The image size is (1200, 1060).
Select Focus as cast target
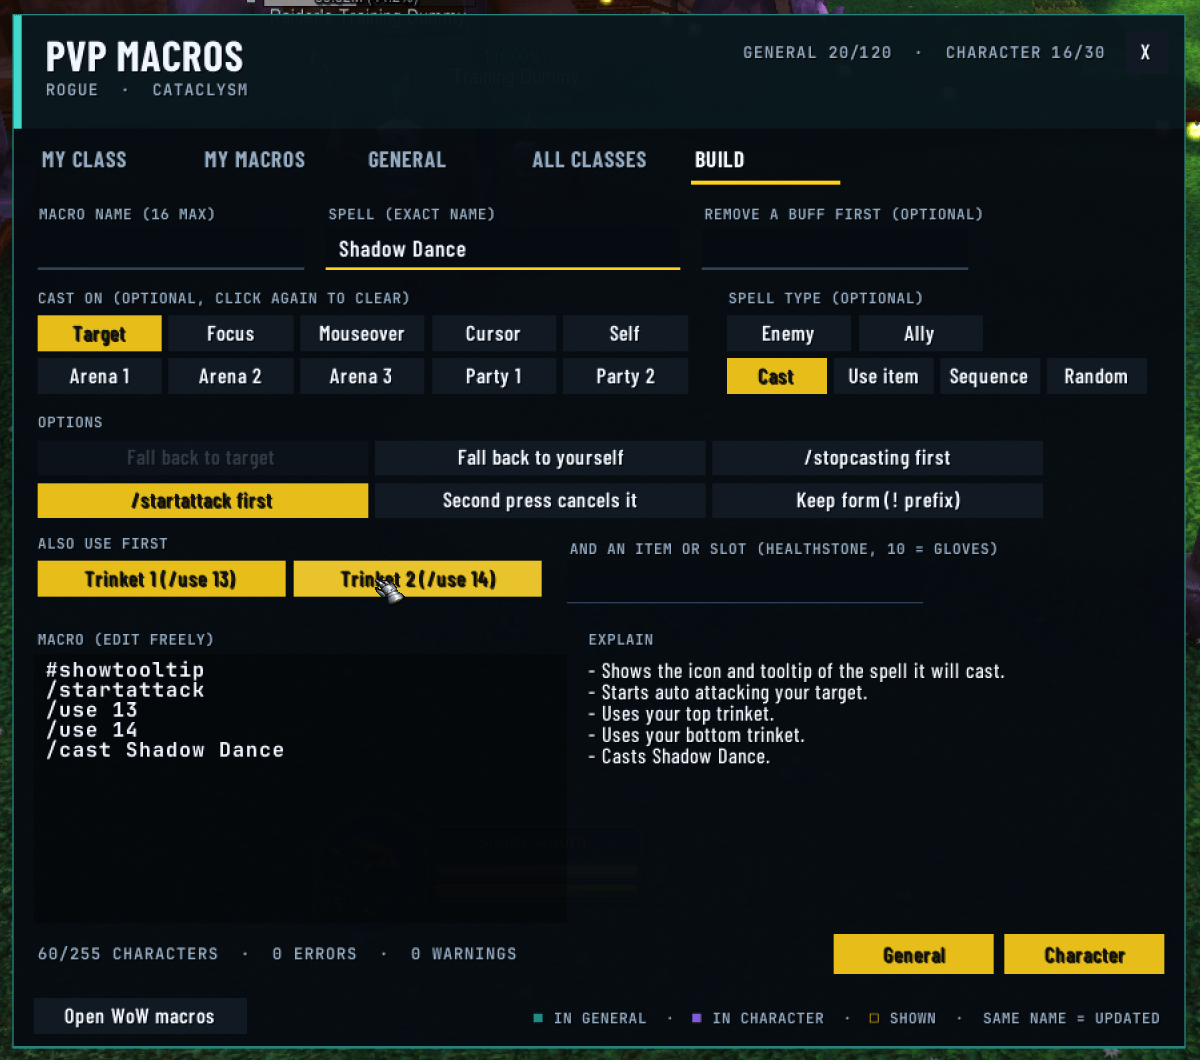click(230, 334)
